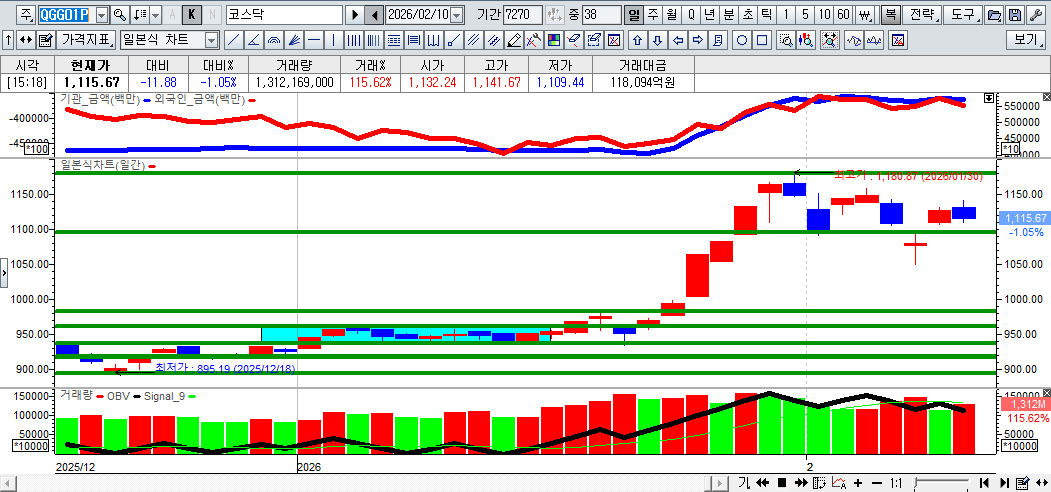The image size is (1051, 492).
Task: Expand the stock code dropdown list
Action: pos(101,15)
